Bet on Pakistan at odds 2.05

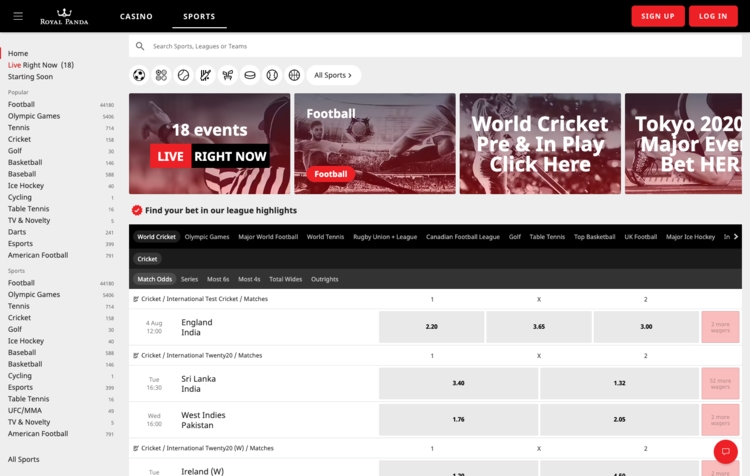(x=619, y=420)
